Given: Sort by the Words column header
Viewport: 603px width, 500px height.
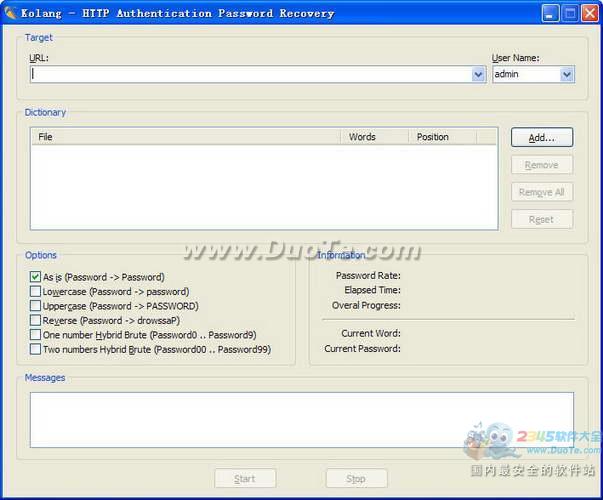Looking at the screenshot, I should [374, 137].
